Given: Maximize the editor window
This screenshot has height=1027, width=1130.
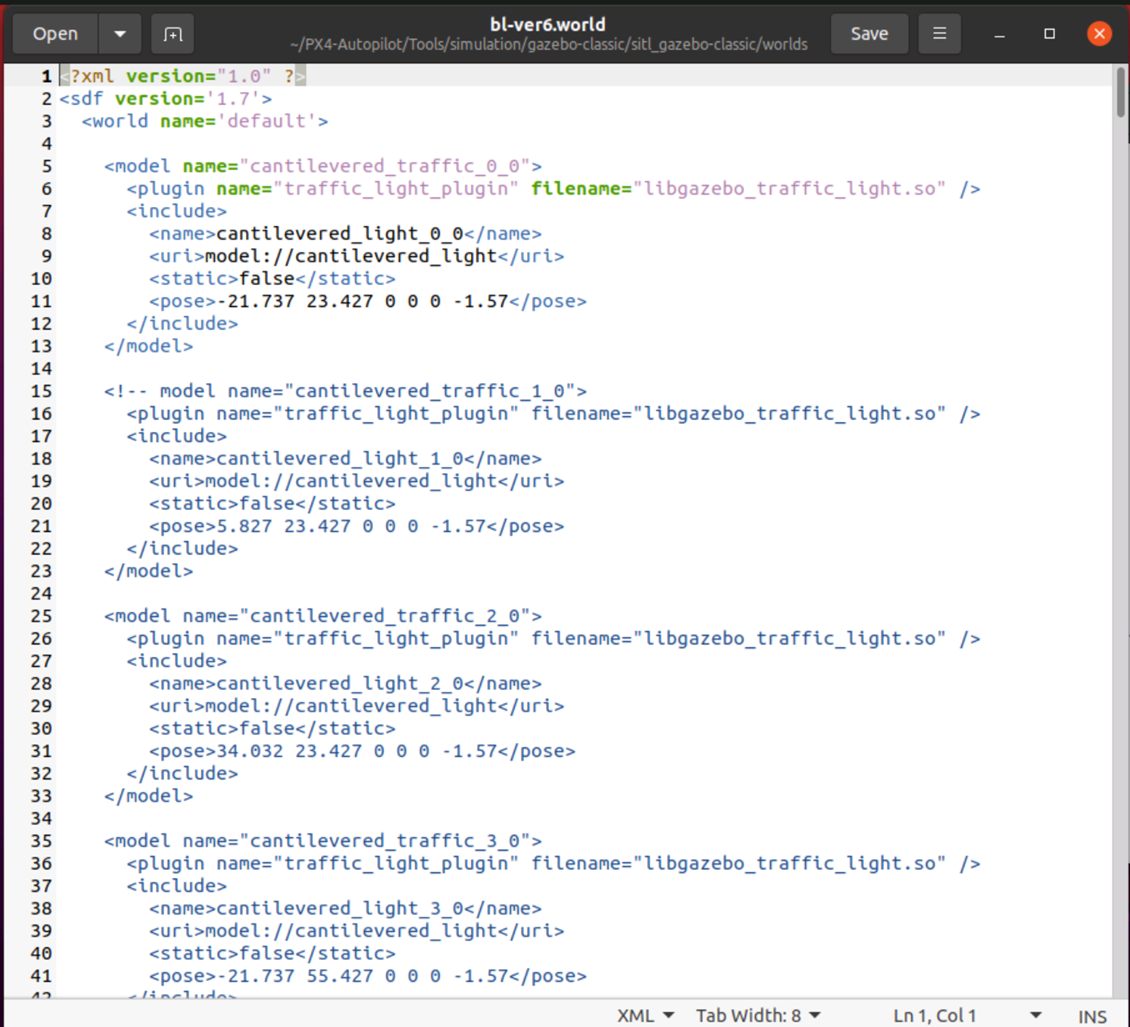Looking at the screenshot, I should point(1049,34).
